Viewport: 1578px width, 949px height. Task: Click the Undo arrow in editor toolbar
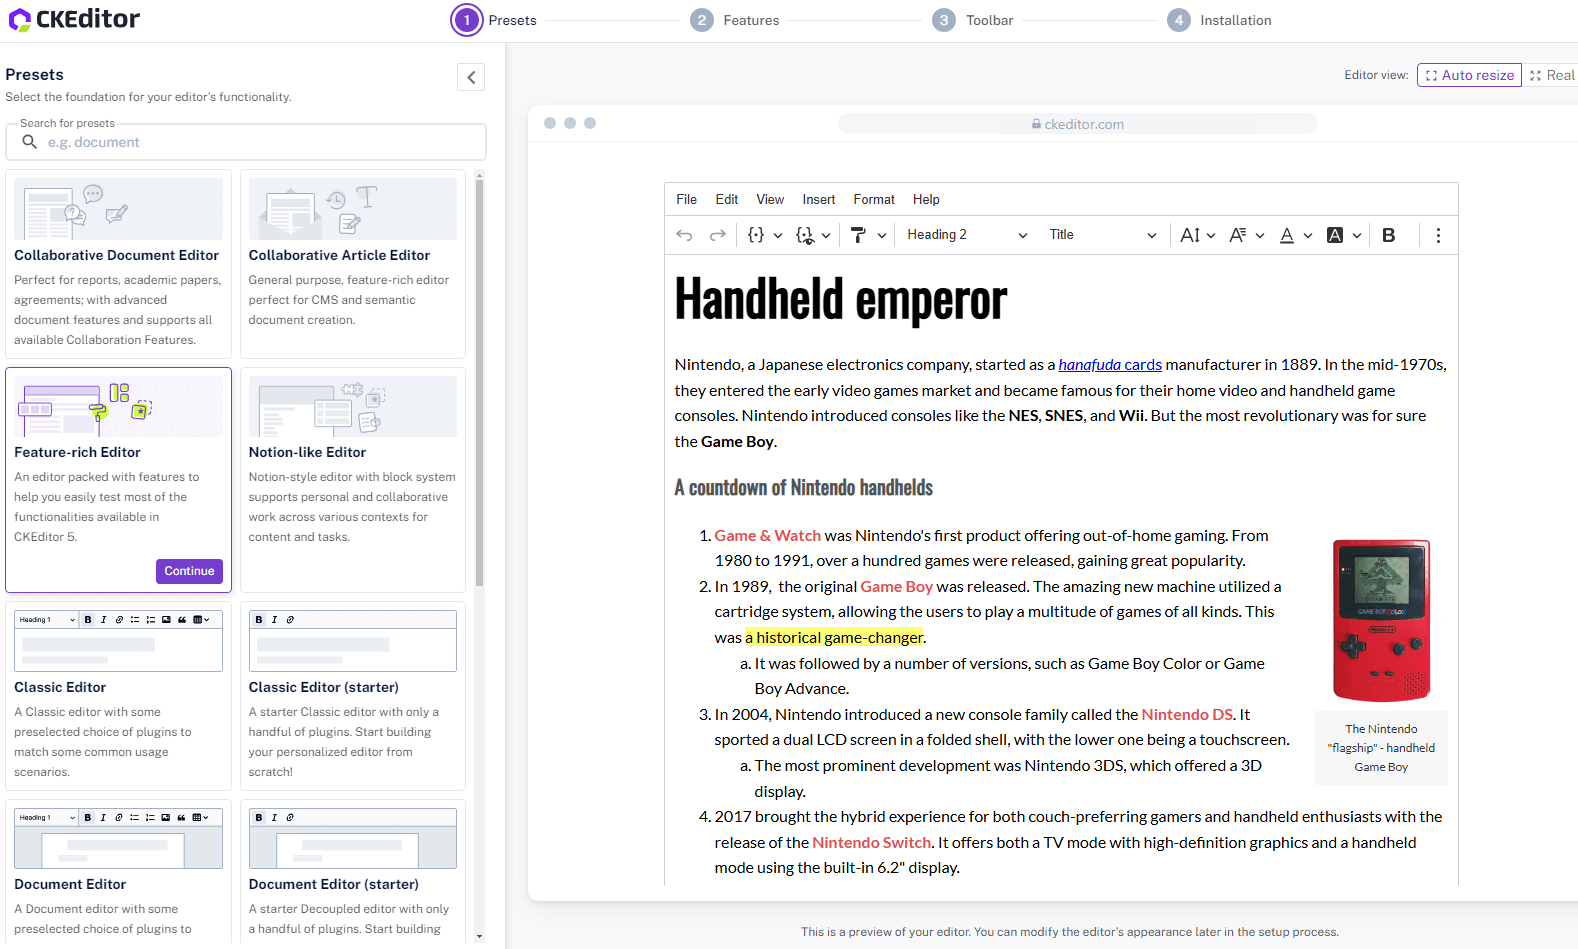tap(684, 235)
